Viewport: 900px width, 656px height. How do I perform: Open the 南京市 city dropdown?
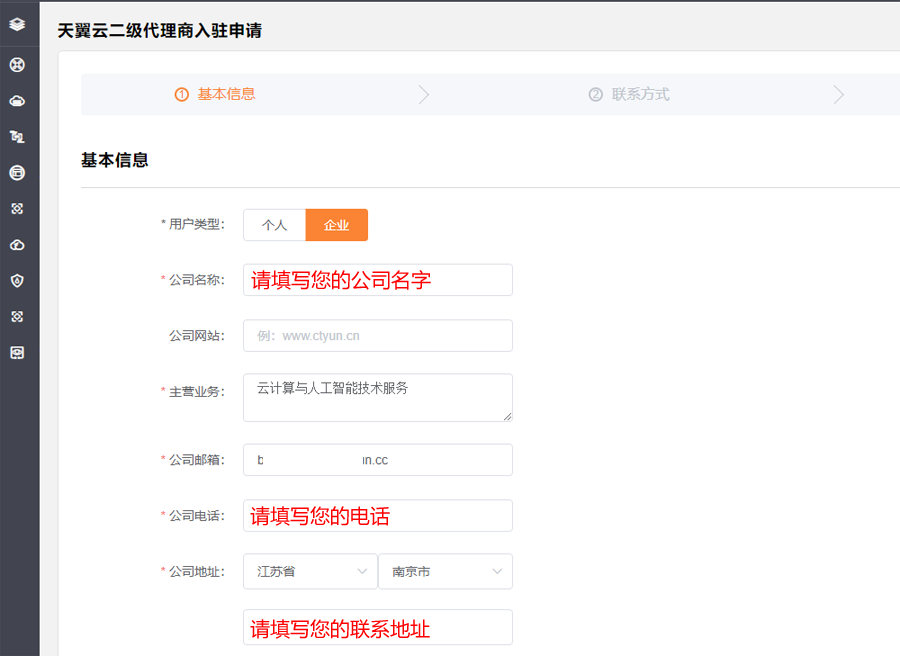445,571
